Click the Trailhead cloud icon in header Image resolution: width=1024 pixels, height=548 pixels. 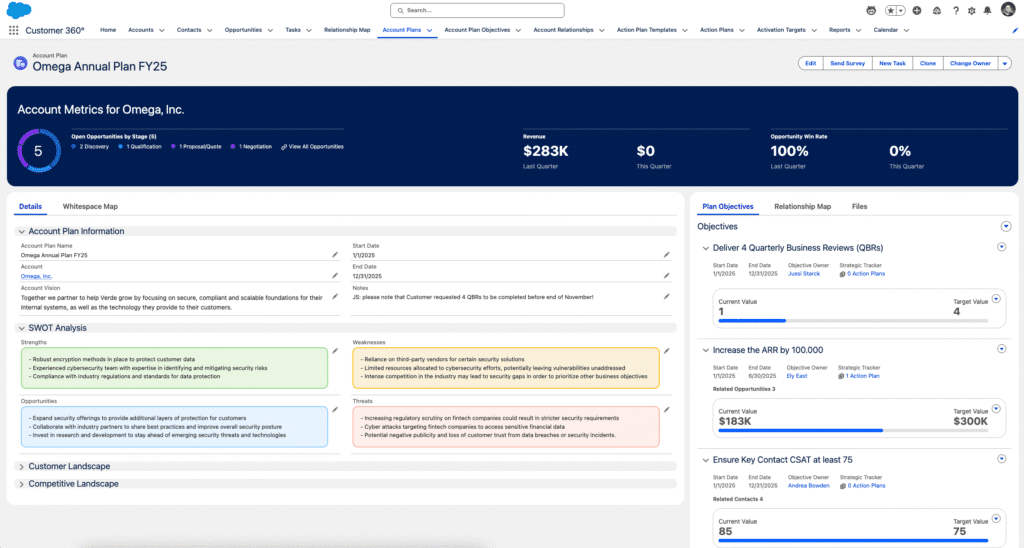[936, 10]
